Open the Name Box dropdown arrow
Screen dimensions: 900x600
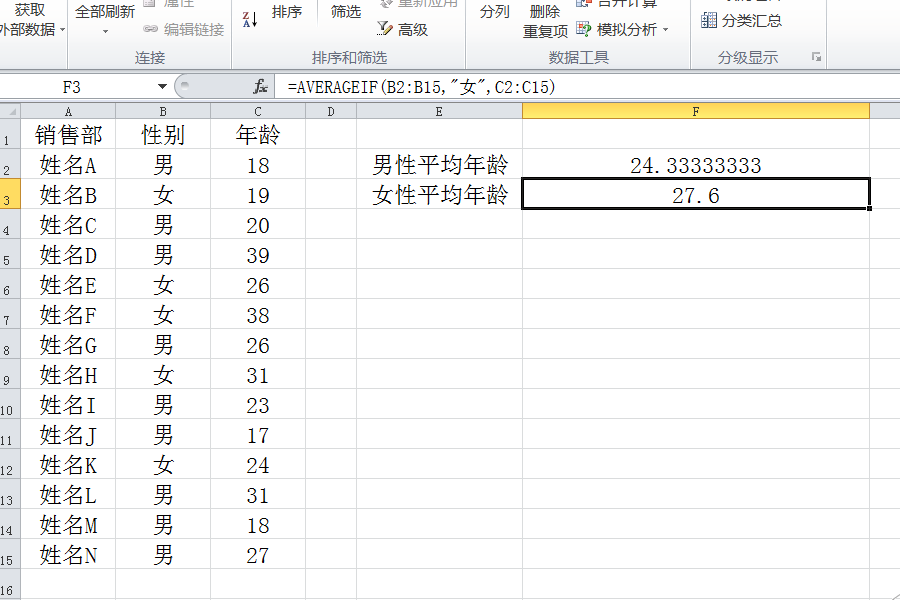click(162, 87)
